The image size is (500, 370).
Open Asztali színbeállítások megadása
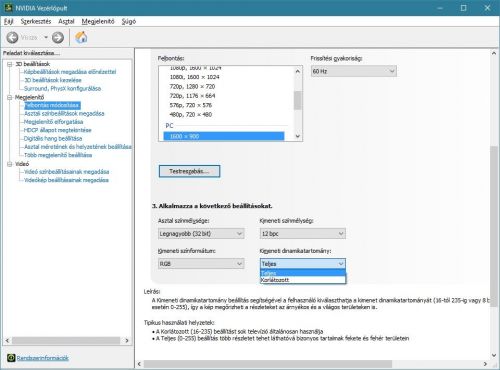64,114
